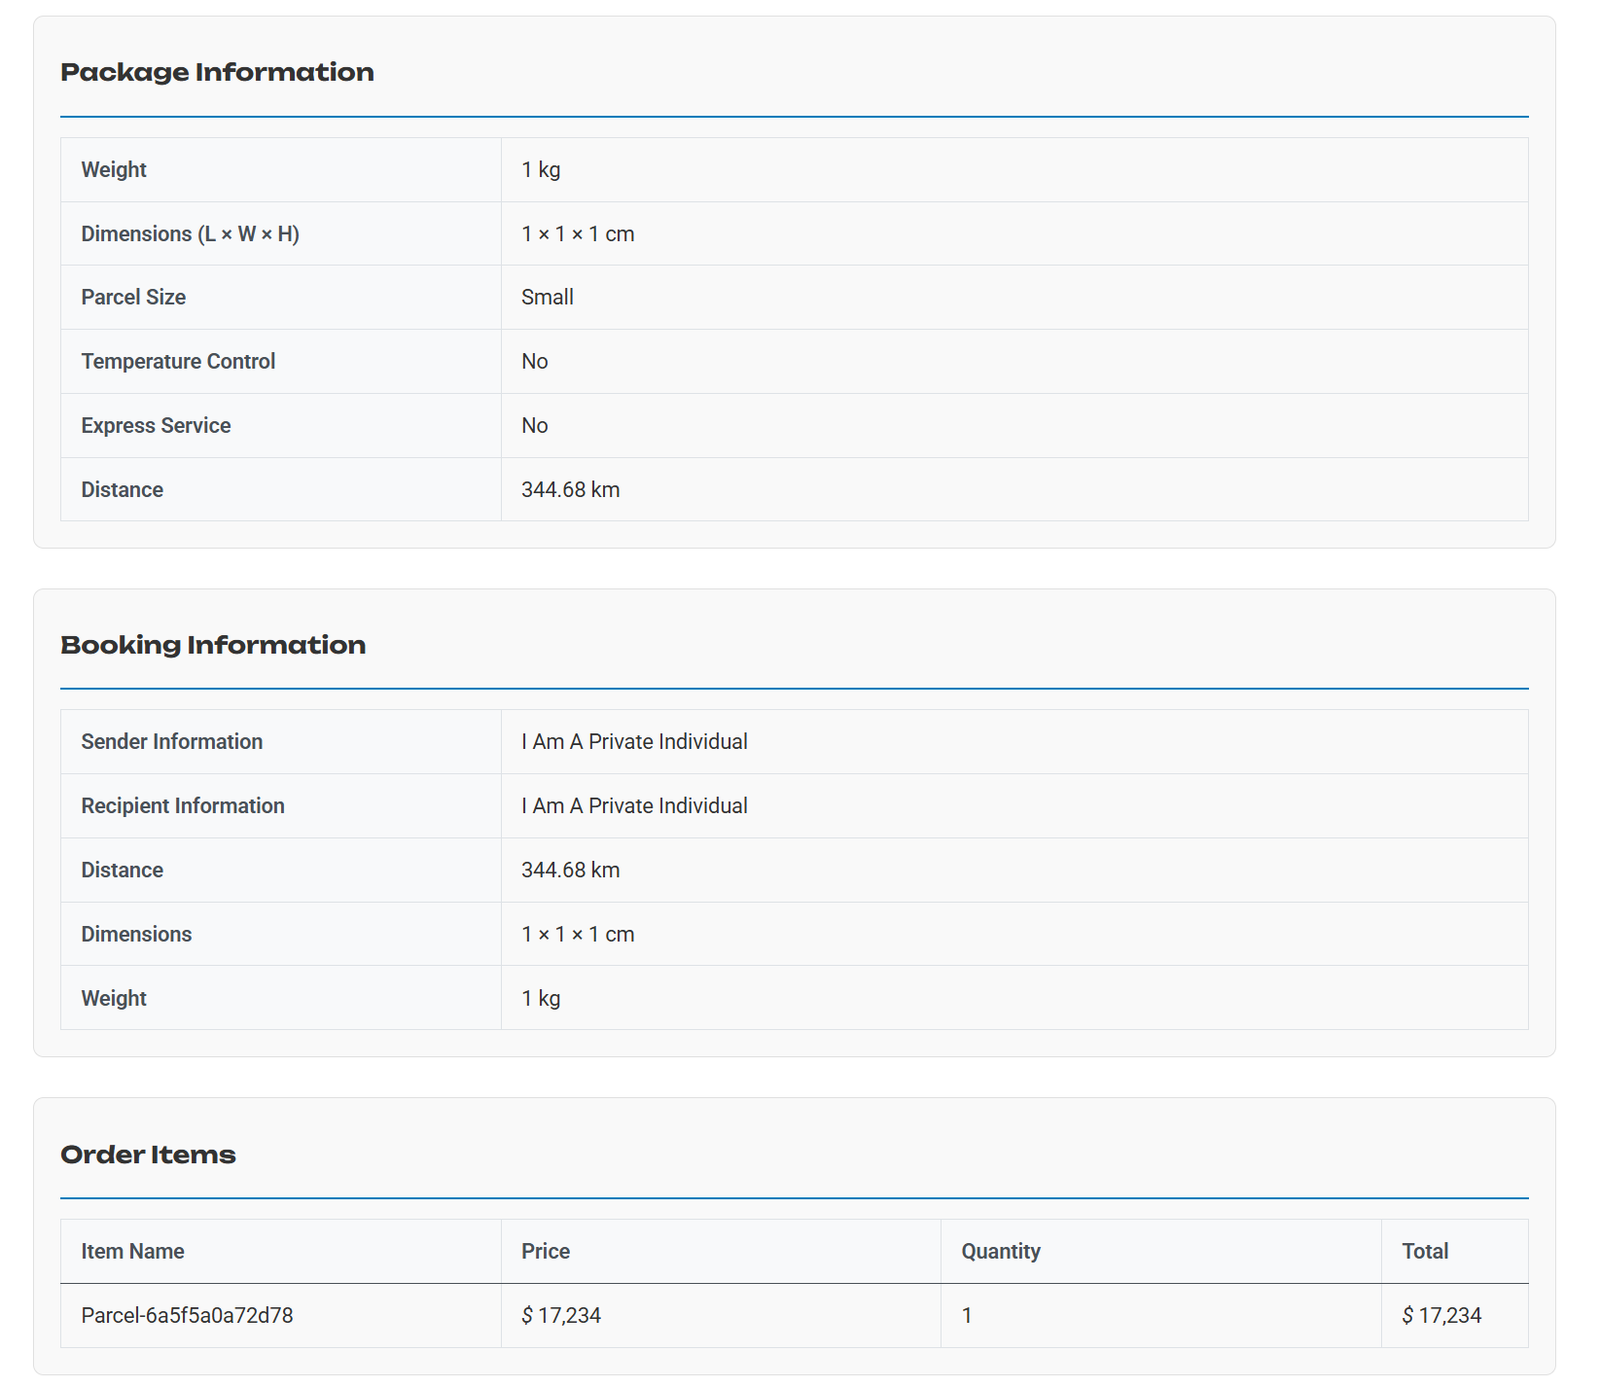Click the Parcel-6a5f5a0a72d78 item name
The image size is (1600, 1388).
187,1316
